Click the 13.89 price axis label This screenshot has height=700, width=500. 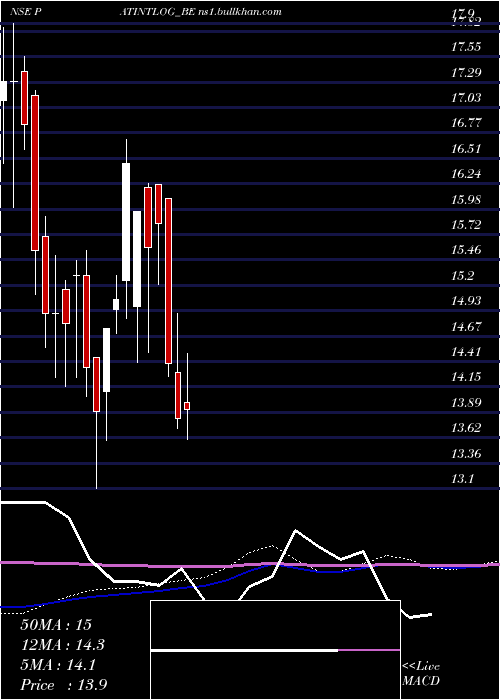click(466, 403)
